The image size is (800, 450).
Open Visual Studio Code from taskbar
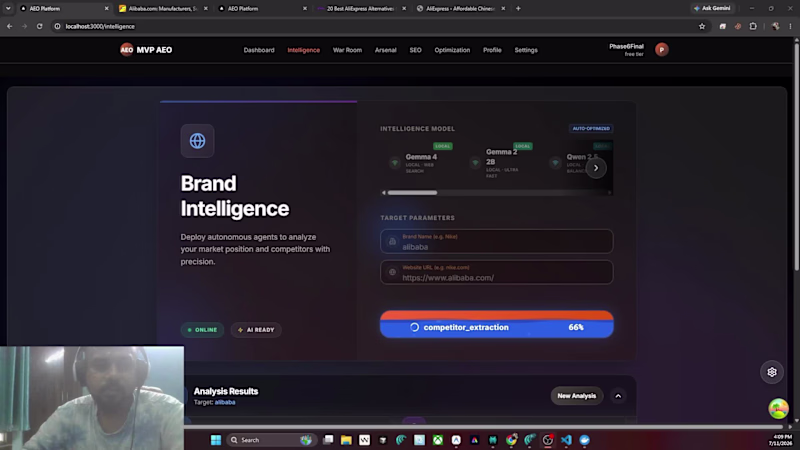click(566, 440)
